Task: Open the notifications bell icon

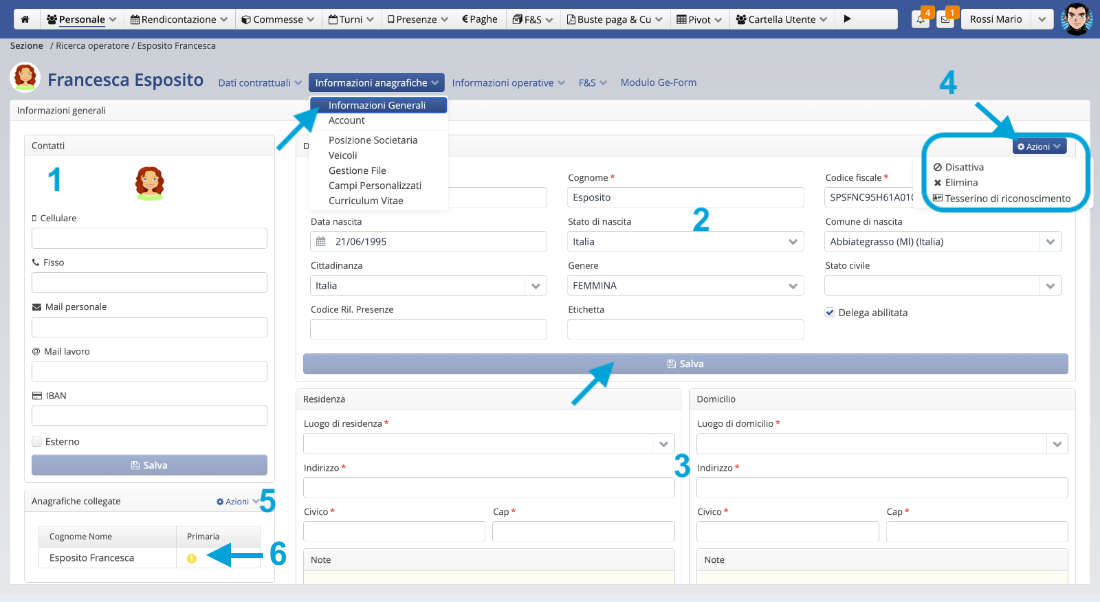Action: (920, 20)
